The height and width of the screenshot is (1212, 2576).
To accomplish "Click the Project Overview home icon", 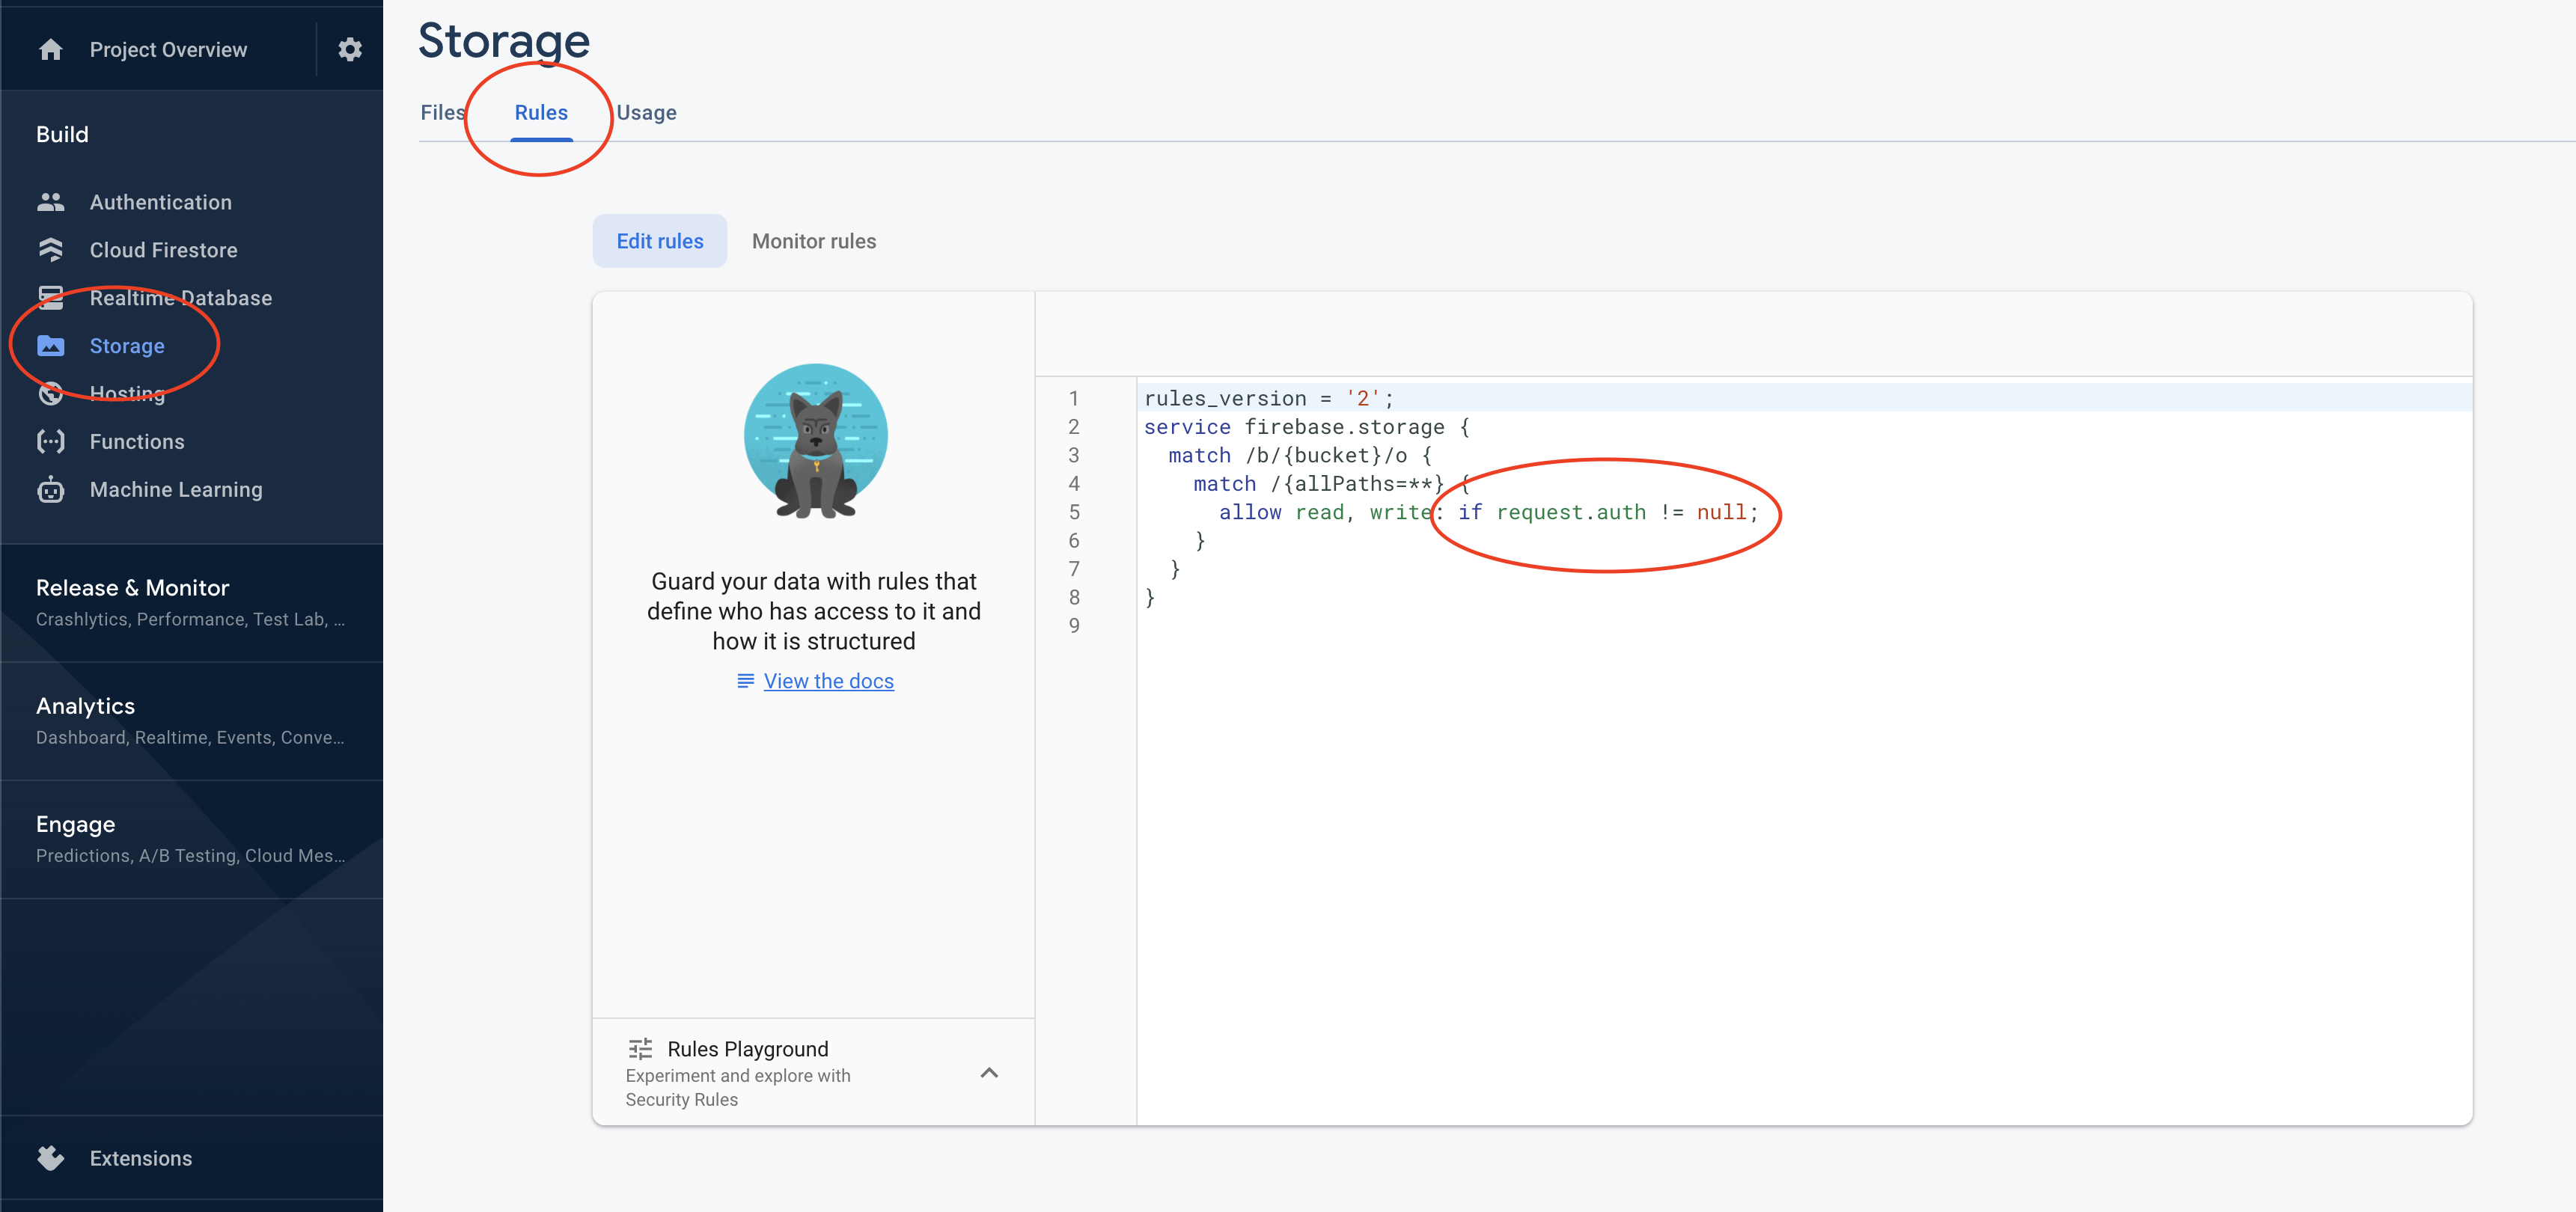I will [x=51, y=49].
